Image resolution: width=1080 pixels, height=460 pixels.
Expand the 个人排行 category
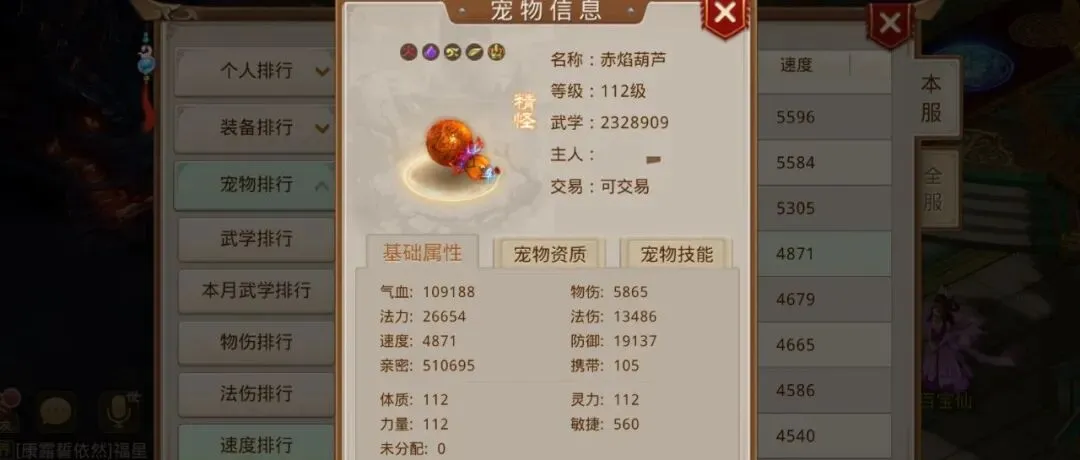point(254,71)
